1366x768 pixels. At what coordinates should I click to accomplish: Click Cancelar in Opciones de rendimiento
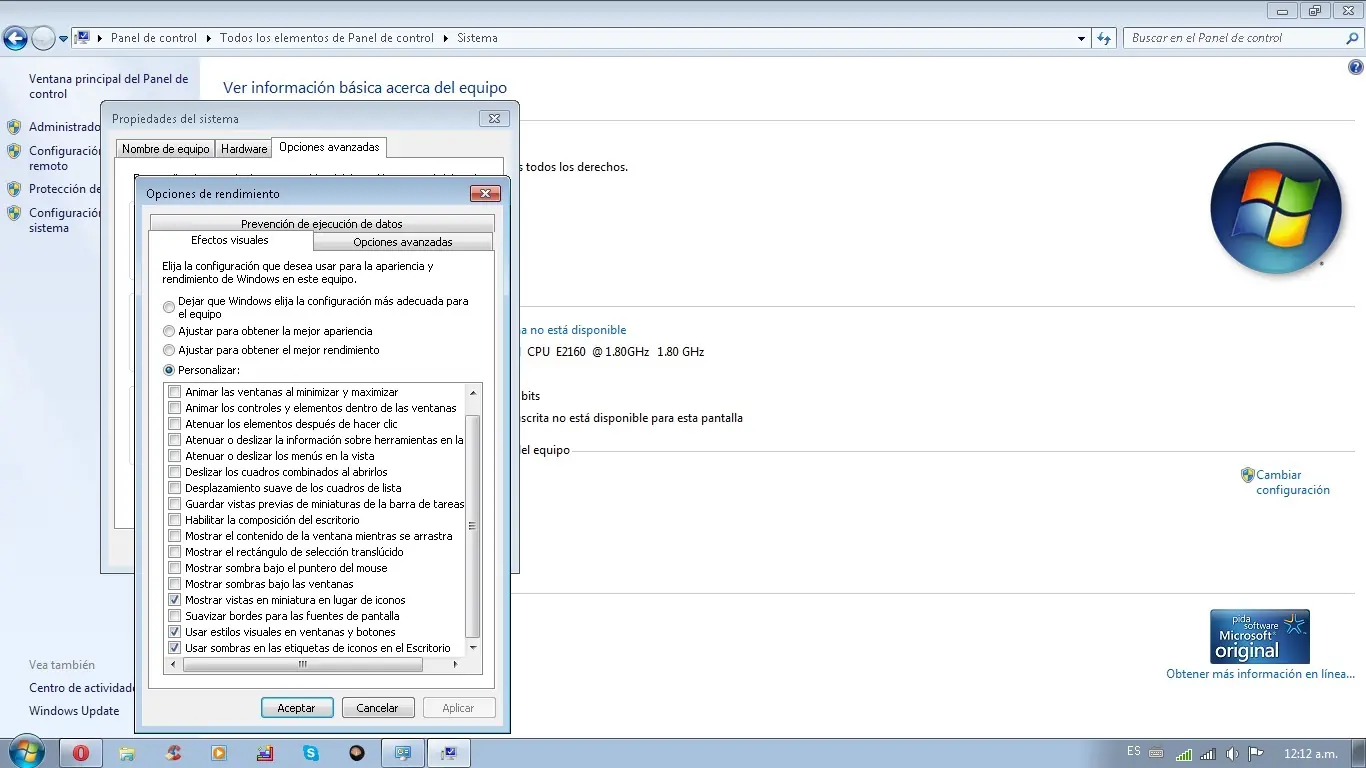click(x=377, y=708)
